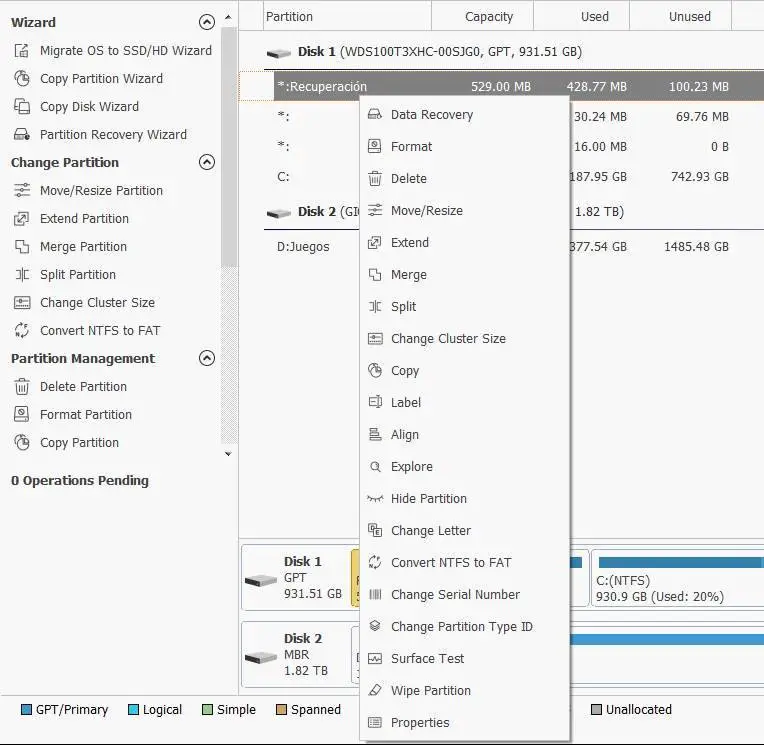Viewport: 764px width, 745px height.
Task: Collapse the Change Partition section
Action: (x=207, y=162)
